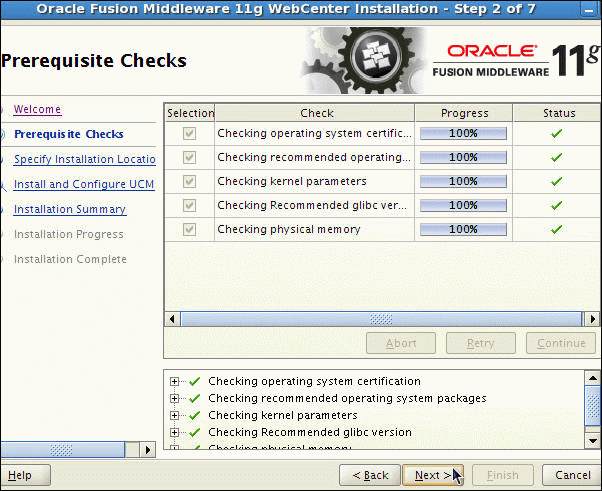Select 'Checking operating system certific...' table cell
The image size is (602, 491).
314,133
